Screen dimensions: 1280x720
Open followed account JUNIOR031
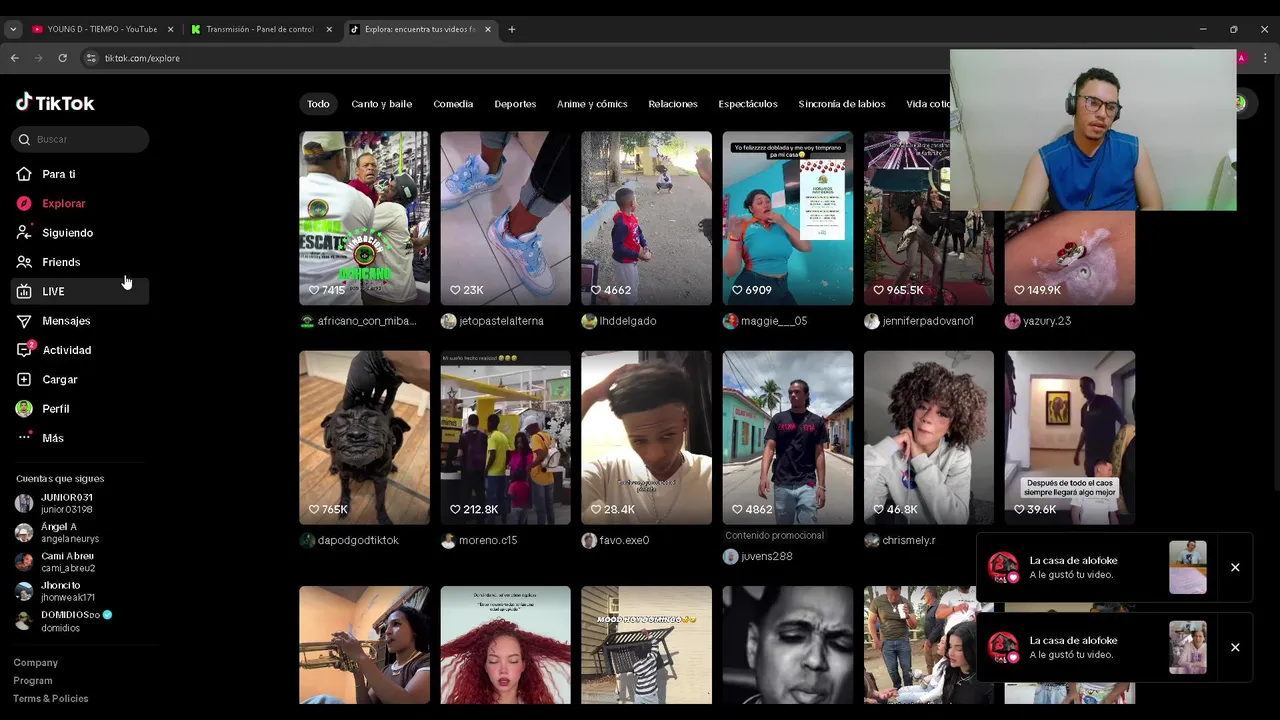[x=56, y=503]
